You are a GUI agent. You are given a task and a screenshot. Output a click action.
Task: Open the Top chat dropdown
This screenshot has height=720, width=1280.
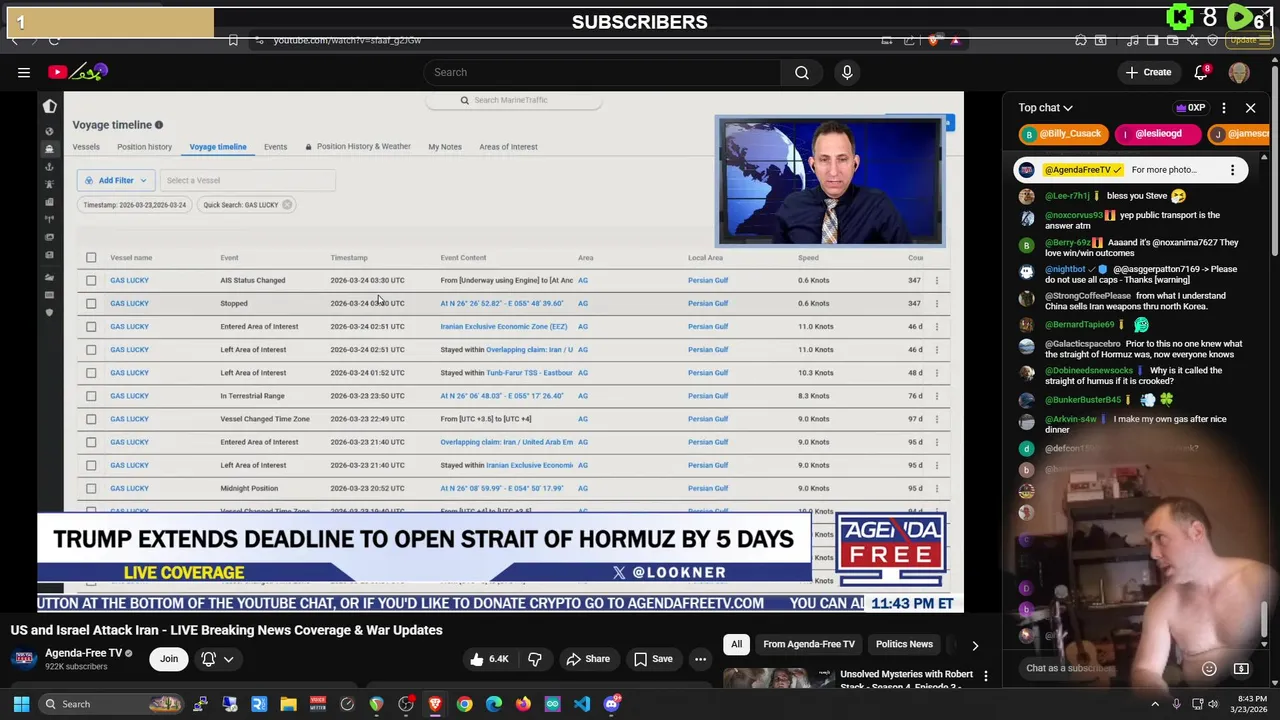(1046, 108)
